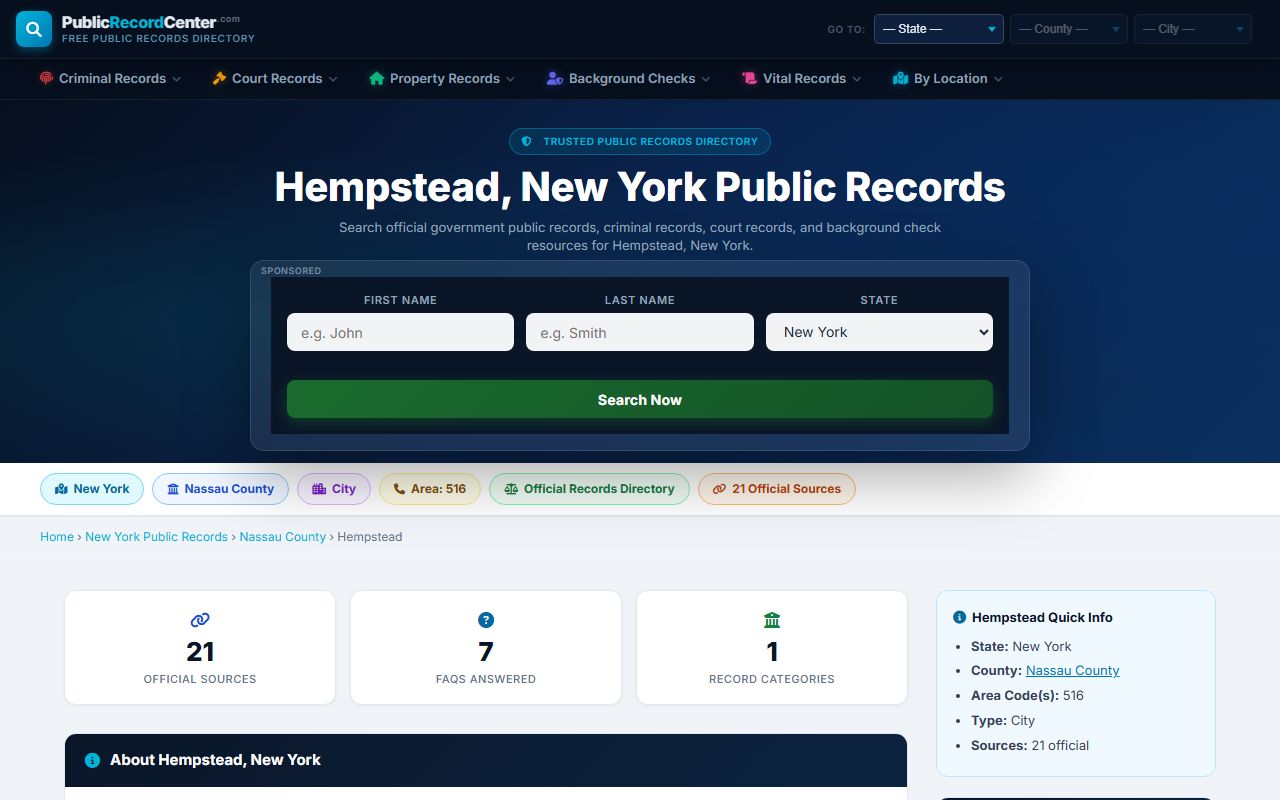Click the "Type: City" quick info line

[1003, 721]
